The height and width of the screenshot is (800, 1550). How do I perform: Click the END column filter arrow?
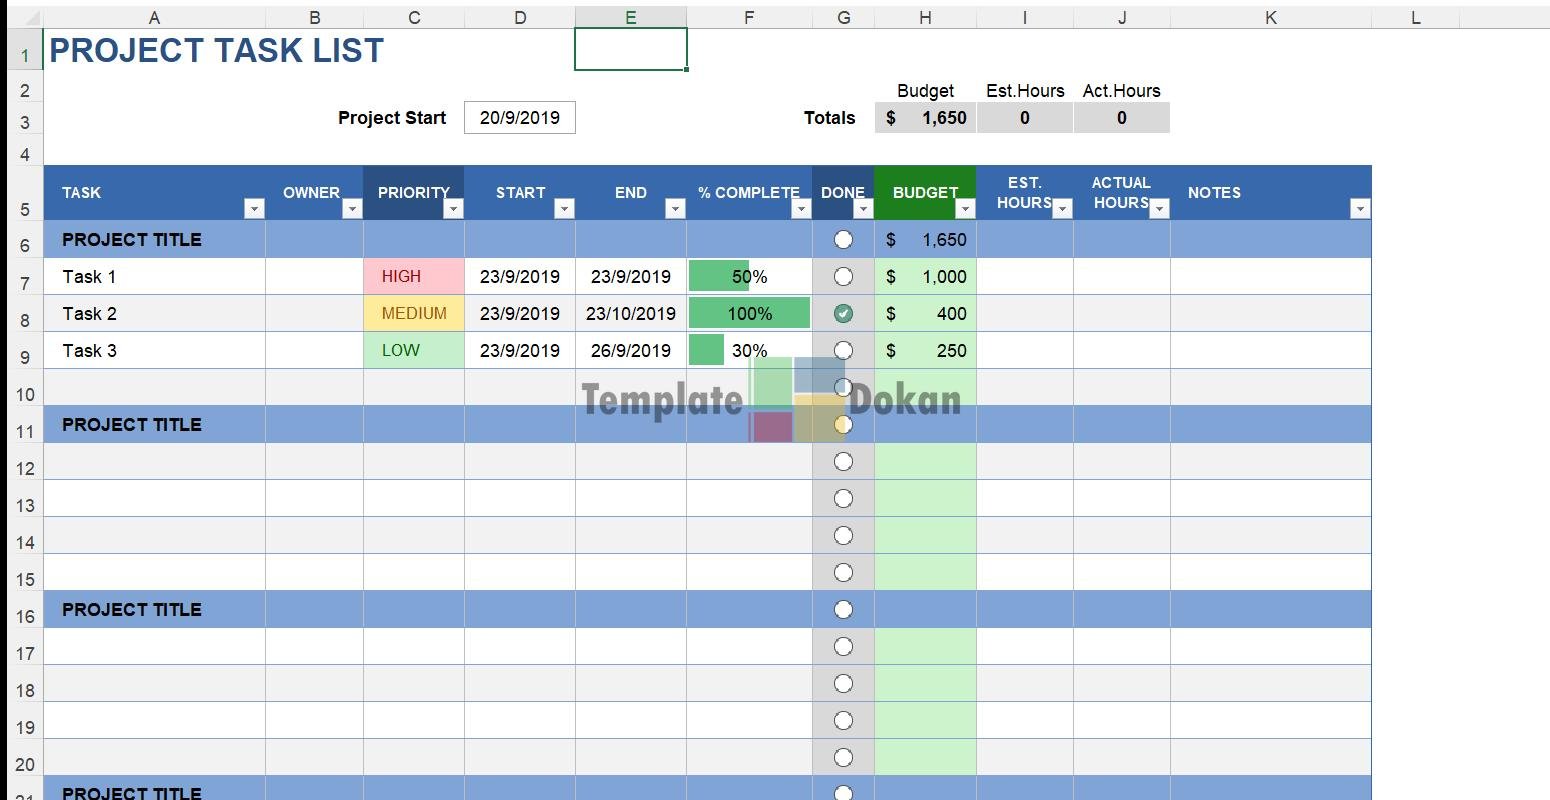675,208
